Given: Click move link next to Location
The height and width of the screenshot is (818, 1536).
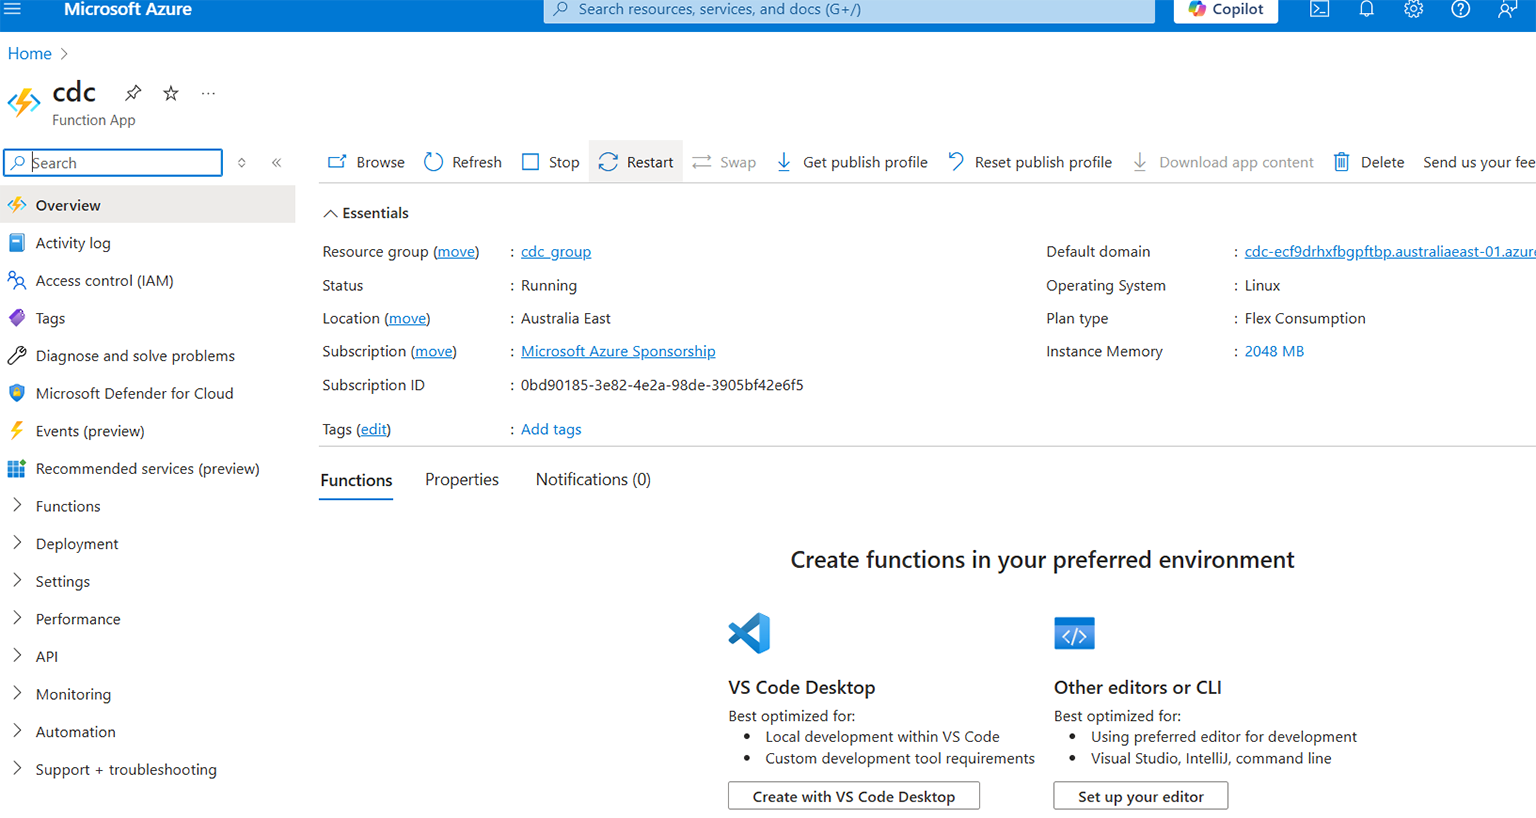Looking at the screenshot, I should (x=407, y=318).
